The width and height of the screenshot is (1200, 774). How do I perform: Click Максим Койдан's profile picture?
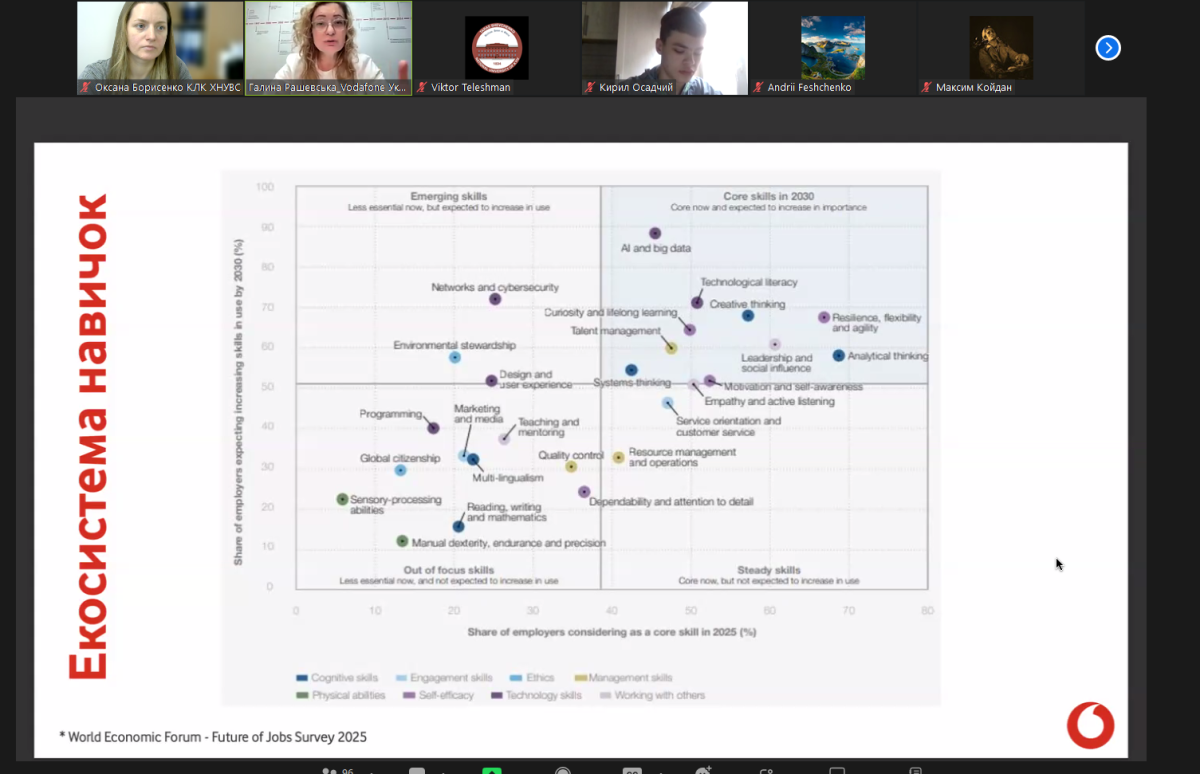coord(1001,47)
